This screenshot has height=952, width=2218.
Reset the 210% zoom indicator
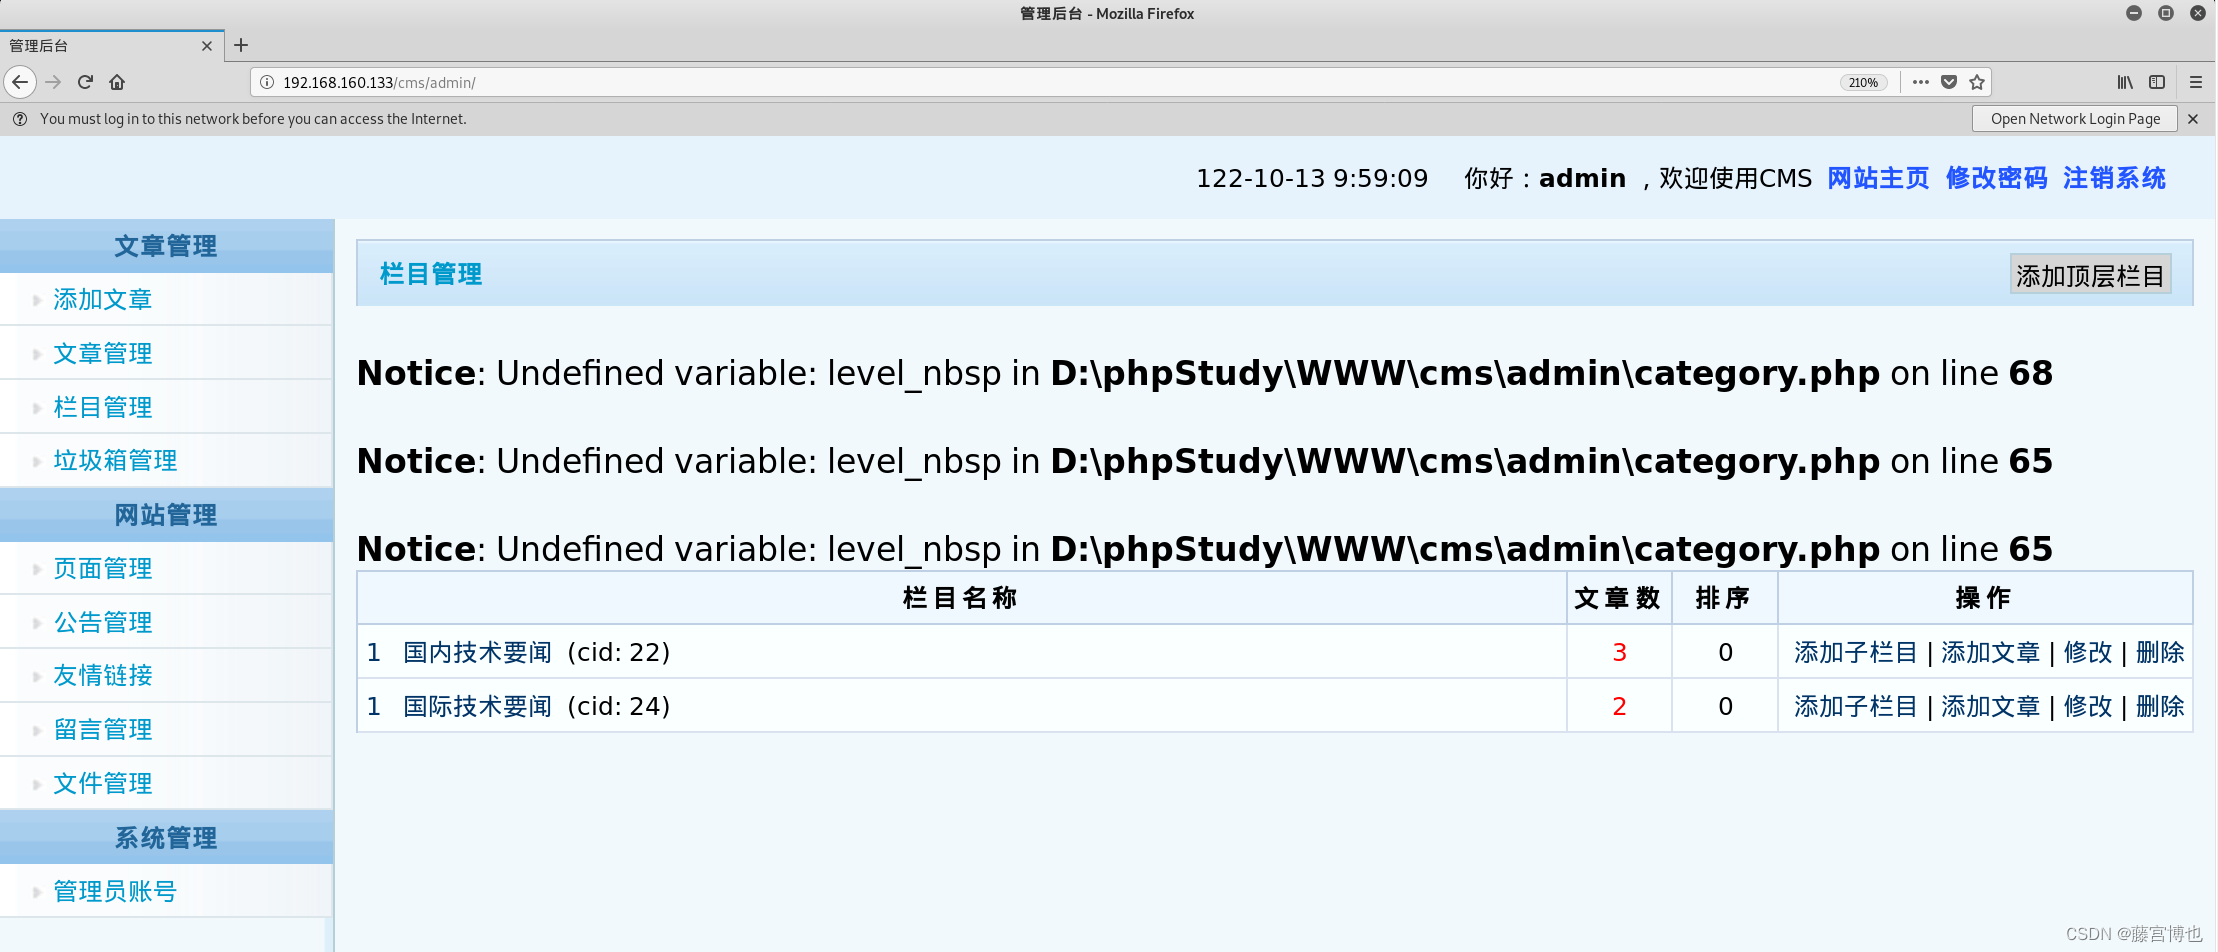tap(1863, 82)
